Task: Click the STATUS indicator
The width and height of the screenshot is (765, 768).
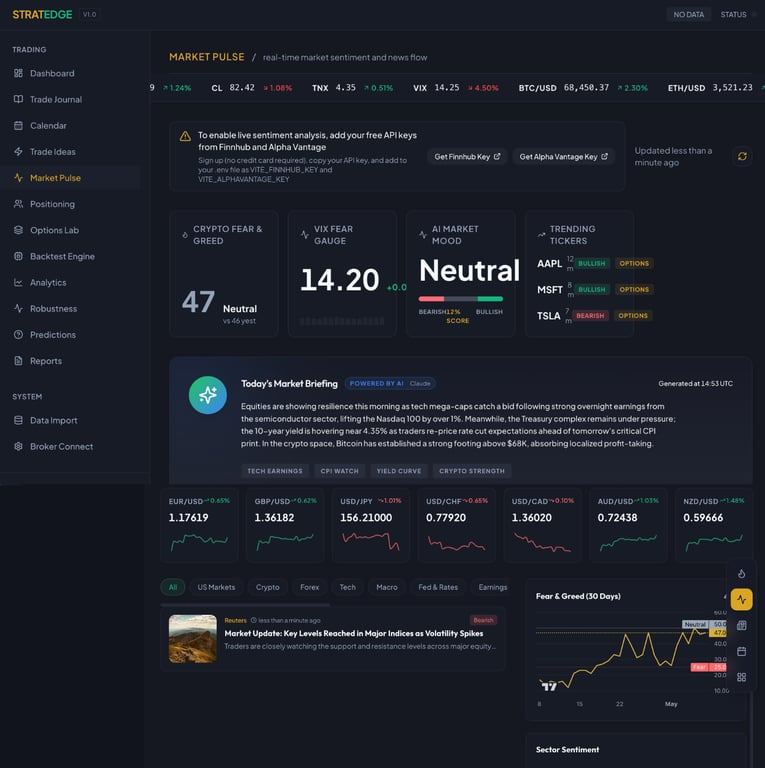Action: [x=738, y=15]
